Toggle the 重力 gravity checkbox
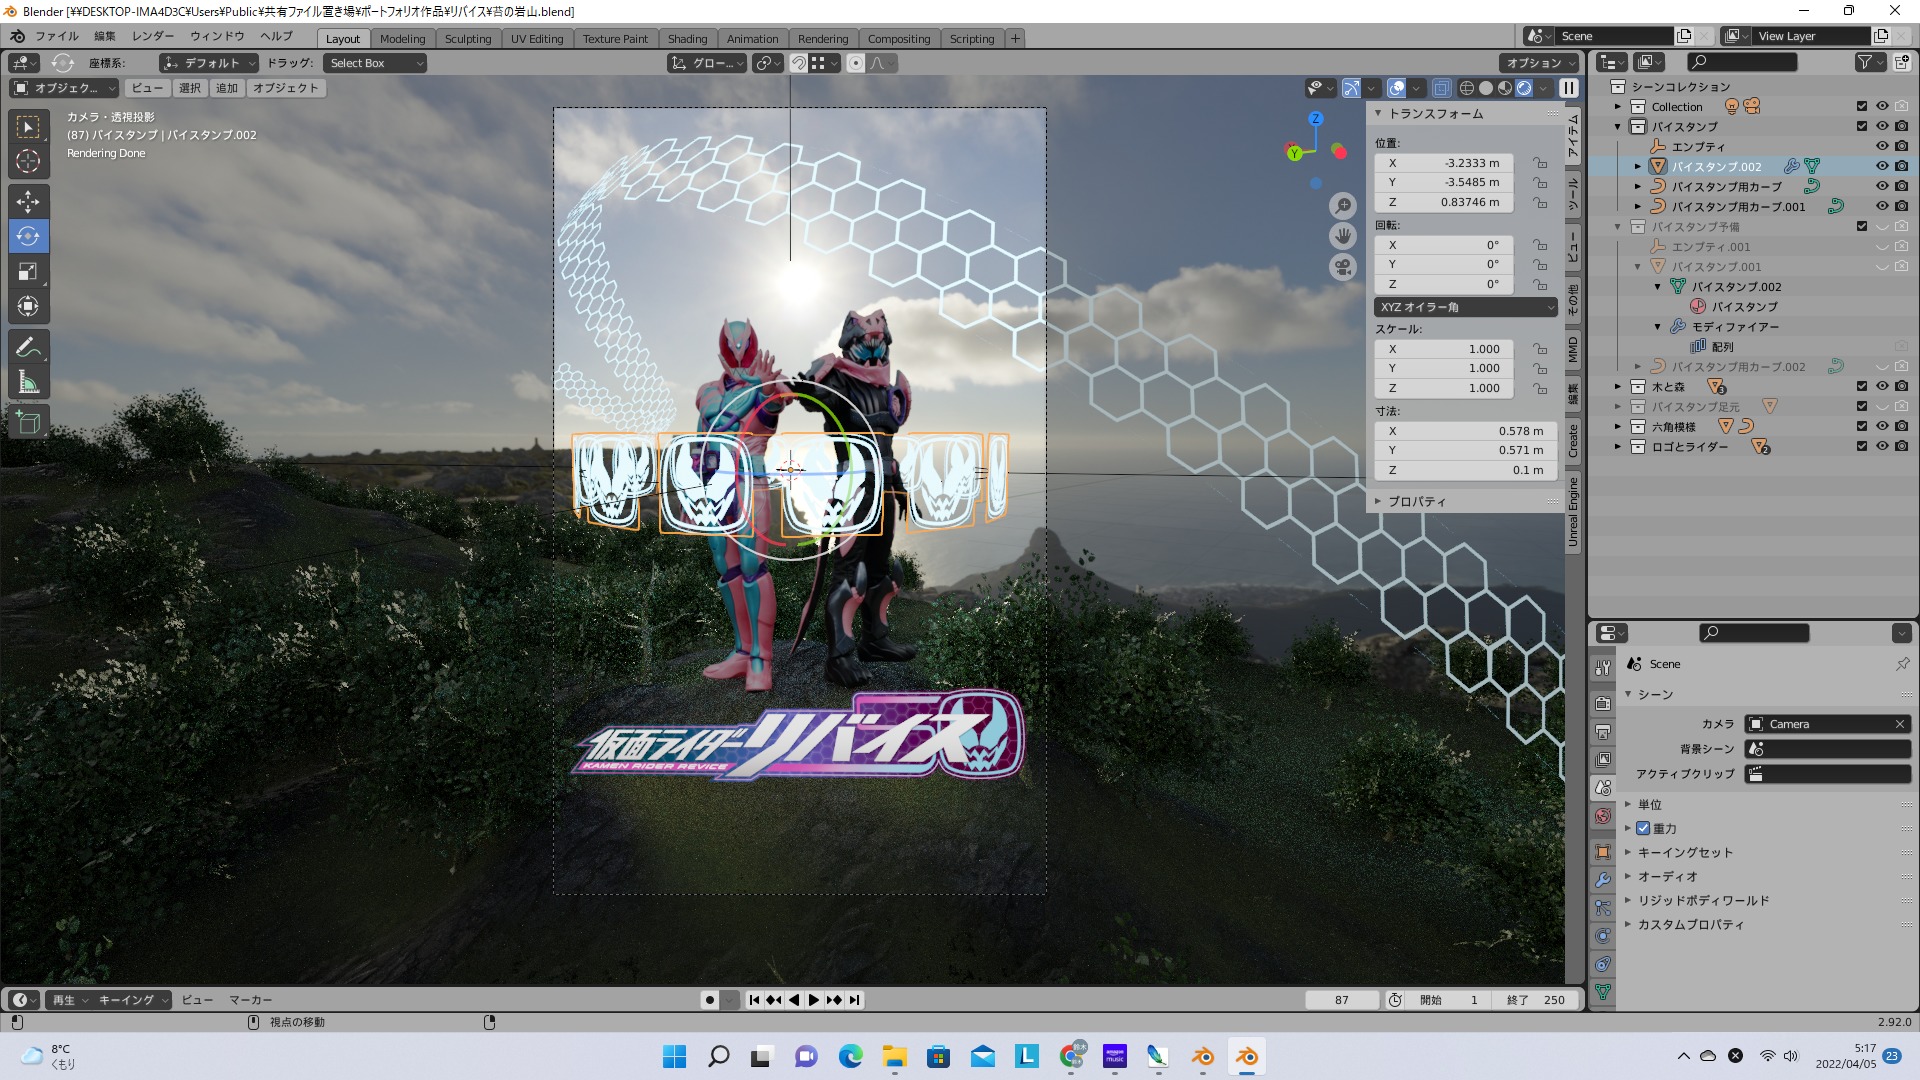 click(x=1643, y=828)
